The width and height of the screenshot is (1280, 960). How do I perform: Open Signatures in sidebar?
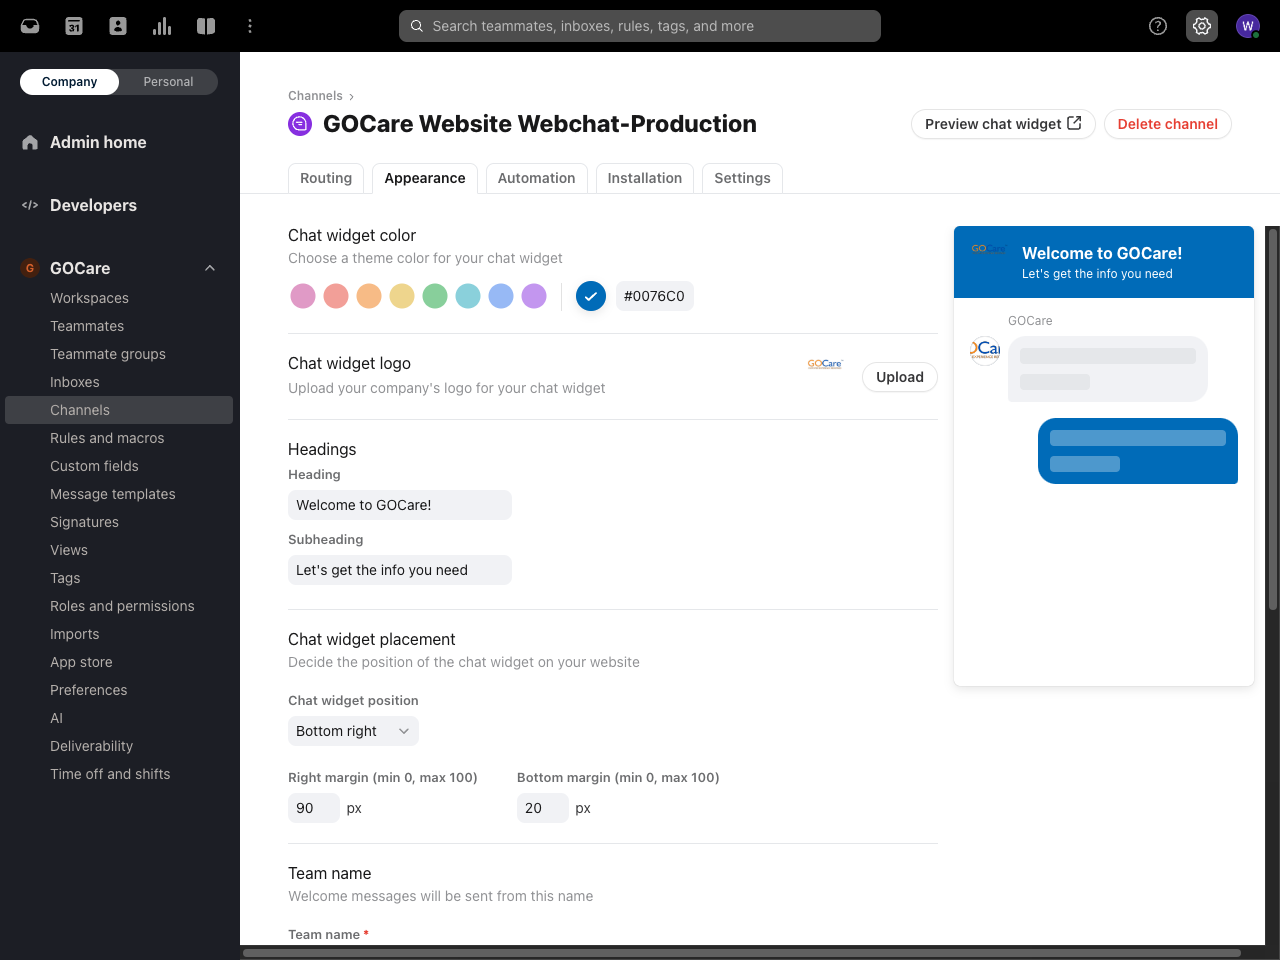coord(84,522)
